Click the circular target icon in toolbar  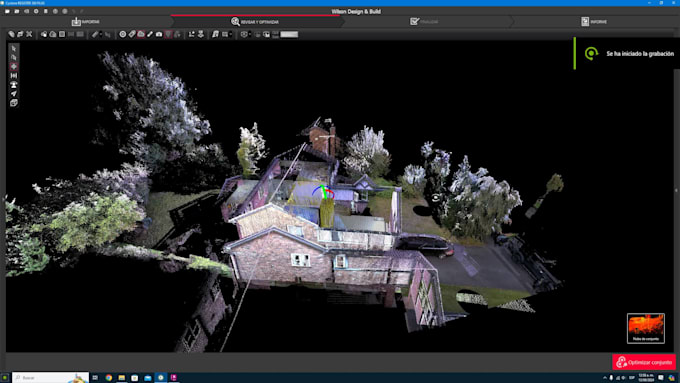click(x=123, y=34)
